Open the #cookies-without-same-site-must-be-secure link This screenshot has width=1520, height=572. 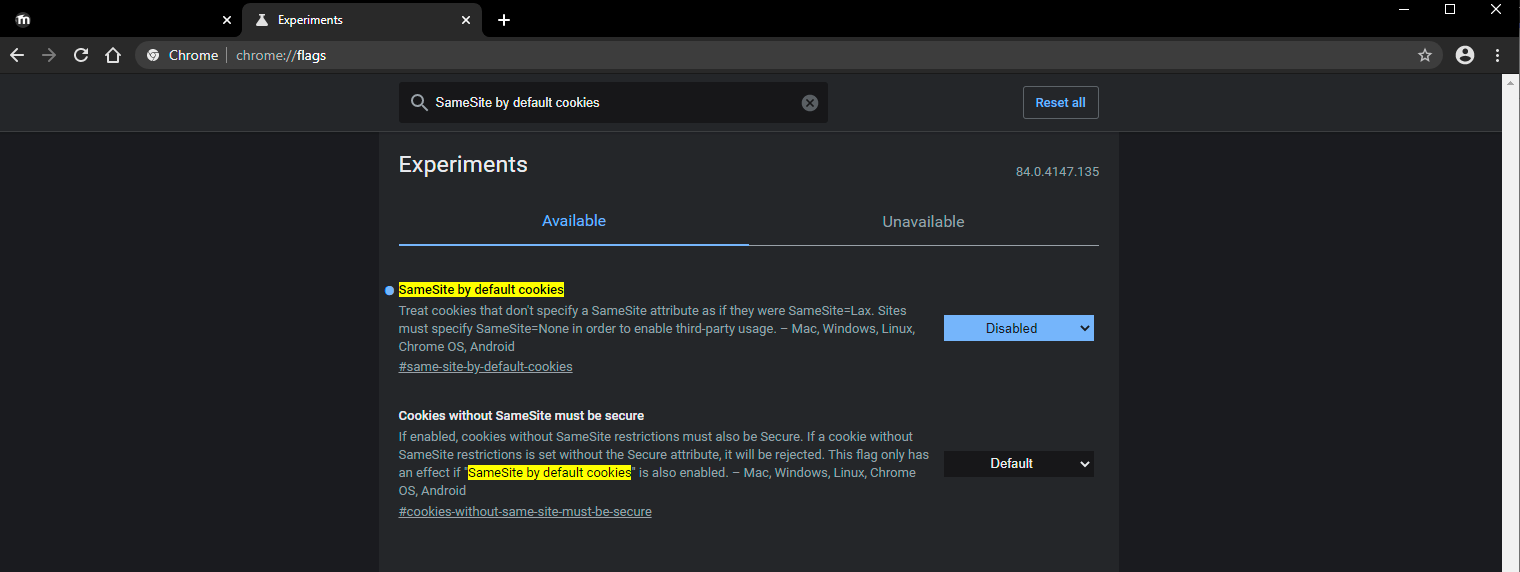coord(525,512)
